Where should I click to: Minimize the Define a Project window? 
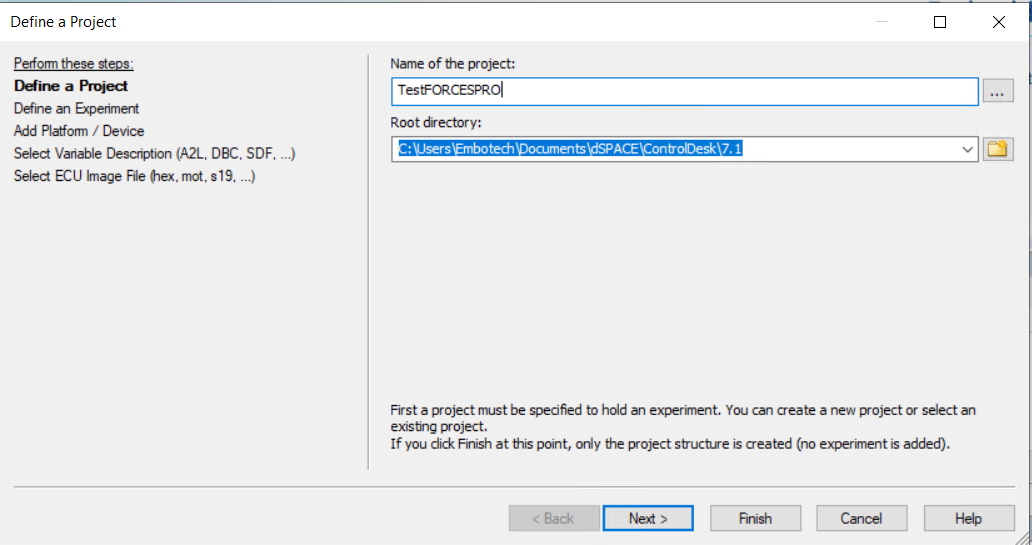click(881, 21)
